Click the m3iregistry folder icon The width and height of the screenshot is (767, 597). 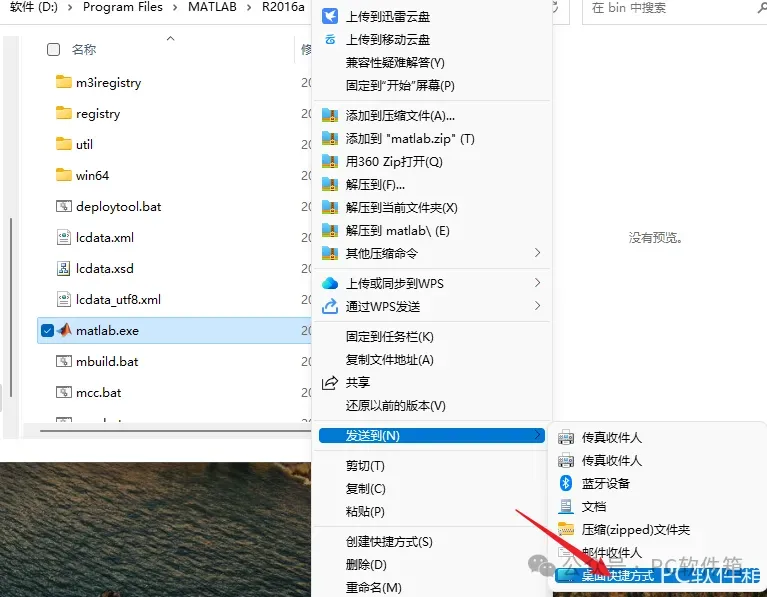point(64,82)
